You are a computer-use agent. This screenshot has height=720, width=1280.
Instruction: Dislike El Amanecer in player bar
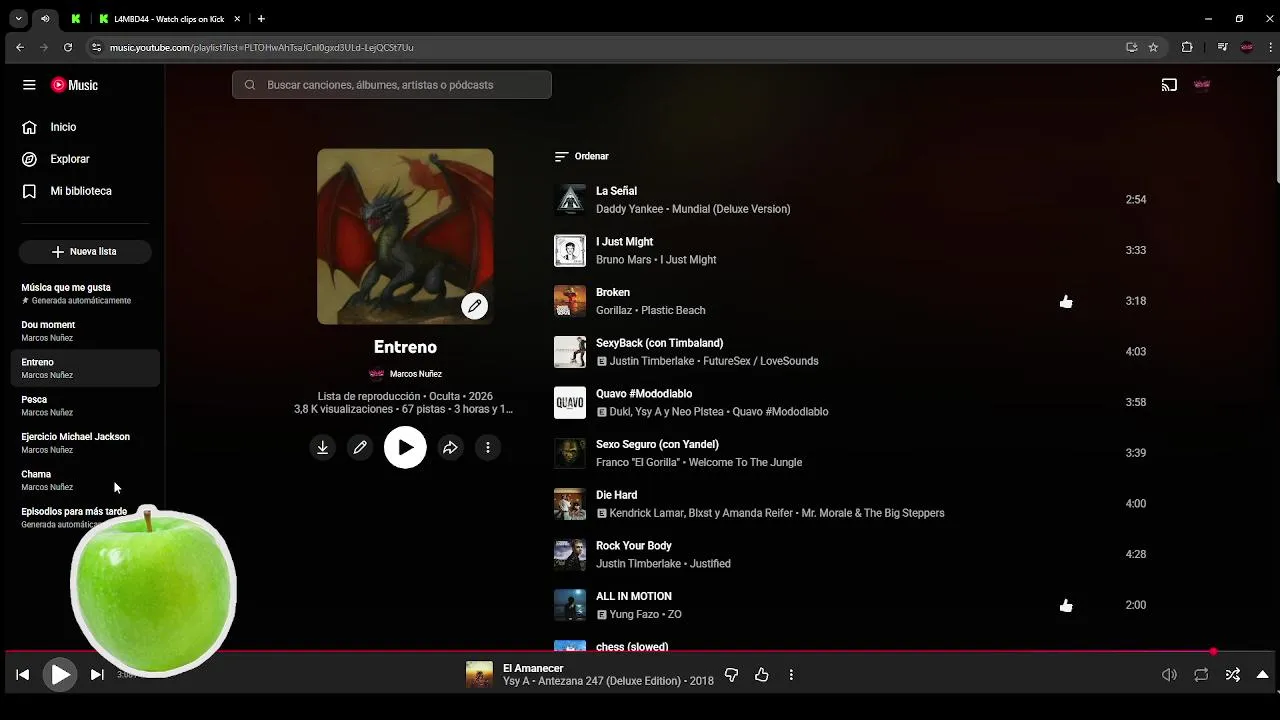pos(731,675)
